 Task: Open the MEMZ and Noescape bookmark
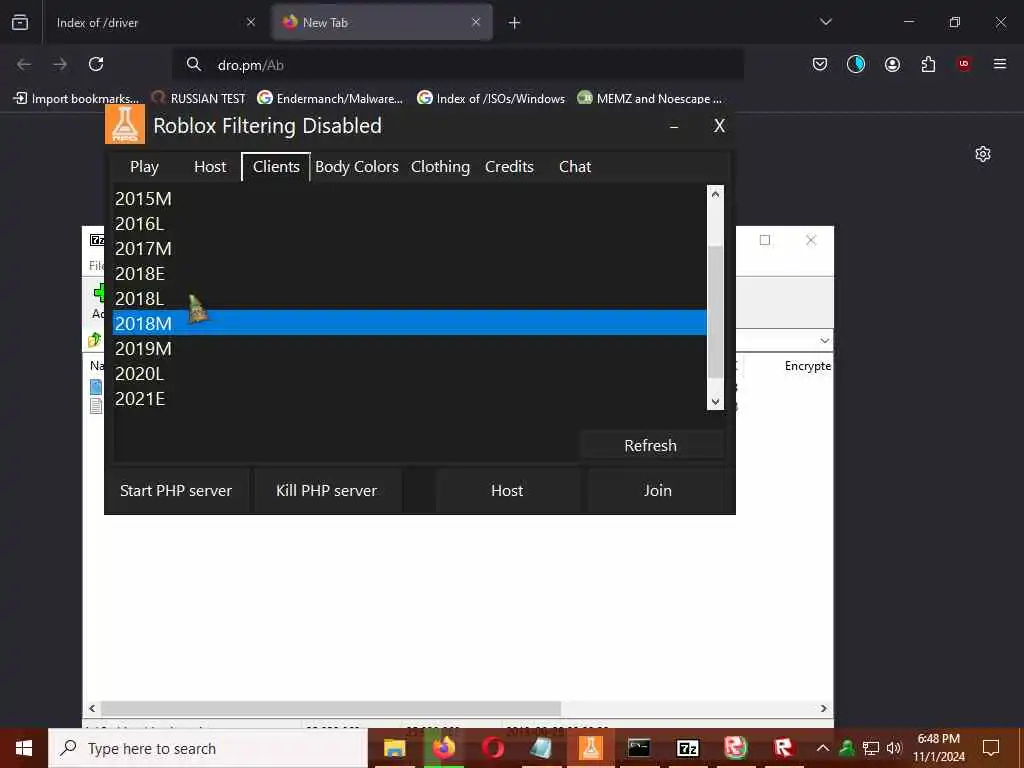pos(650,99)
